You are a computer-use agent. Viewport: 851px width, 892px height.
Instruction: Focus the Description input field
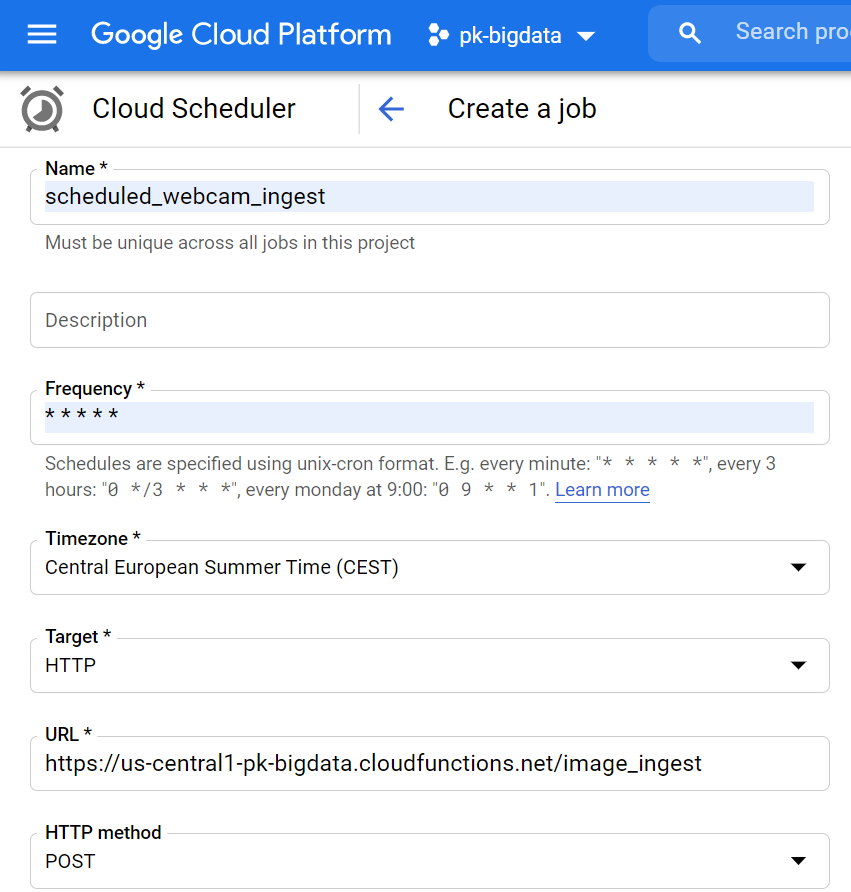click(429, 320)
